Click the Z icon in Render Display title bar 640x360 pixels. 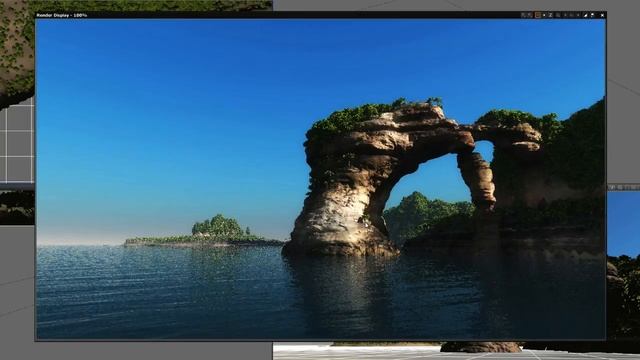coord(551,15)
